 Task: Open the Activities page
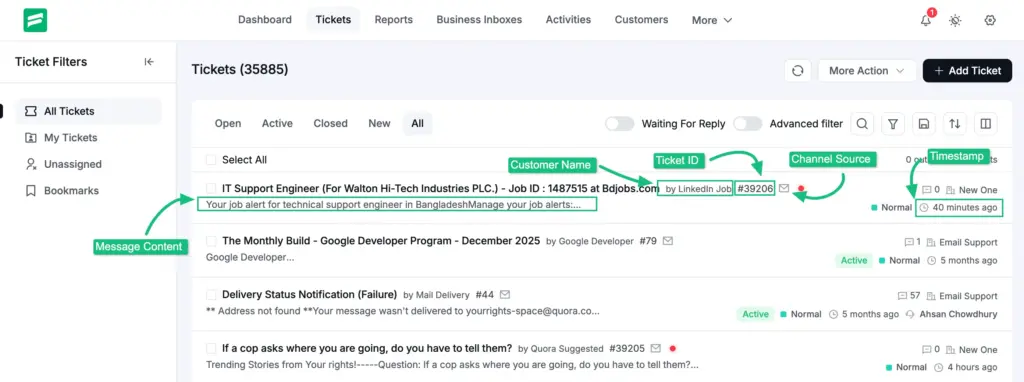pyautogui.click(x=568, y=20)
